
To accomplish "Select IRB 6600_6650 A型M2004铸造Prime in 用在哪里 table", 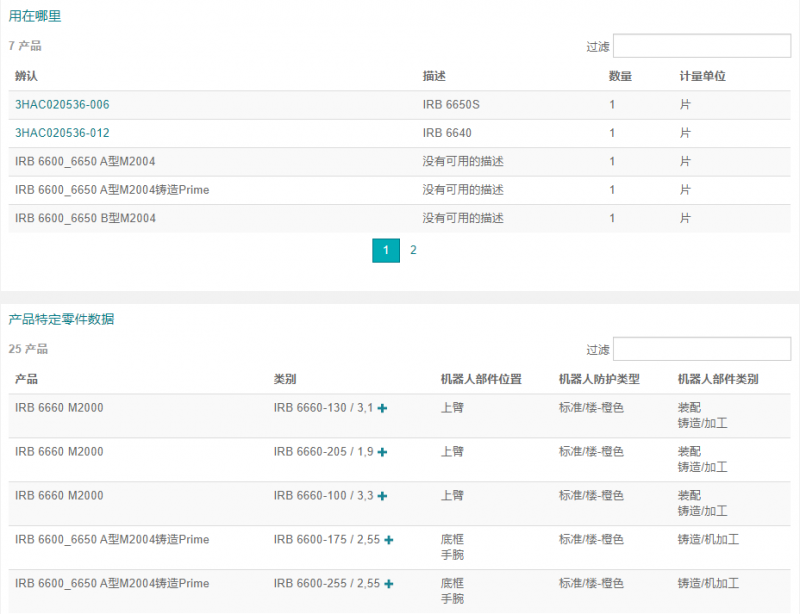I will (x=112, y=190).
